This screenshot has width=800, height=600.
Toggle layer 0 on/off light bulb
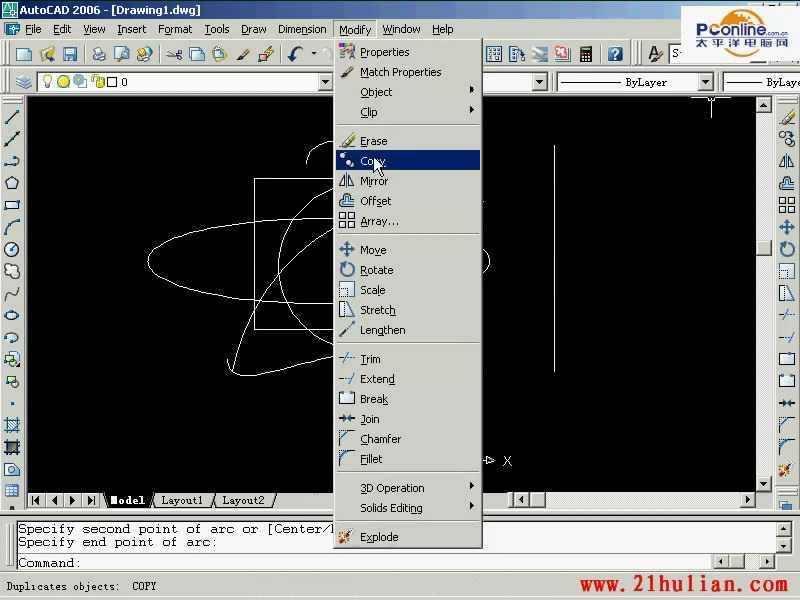coord(47,81)
